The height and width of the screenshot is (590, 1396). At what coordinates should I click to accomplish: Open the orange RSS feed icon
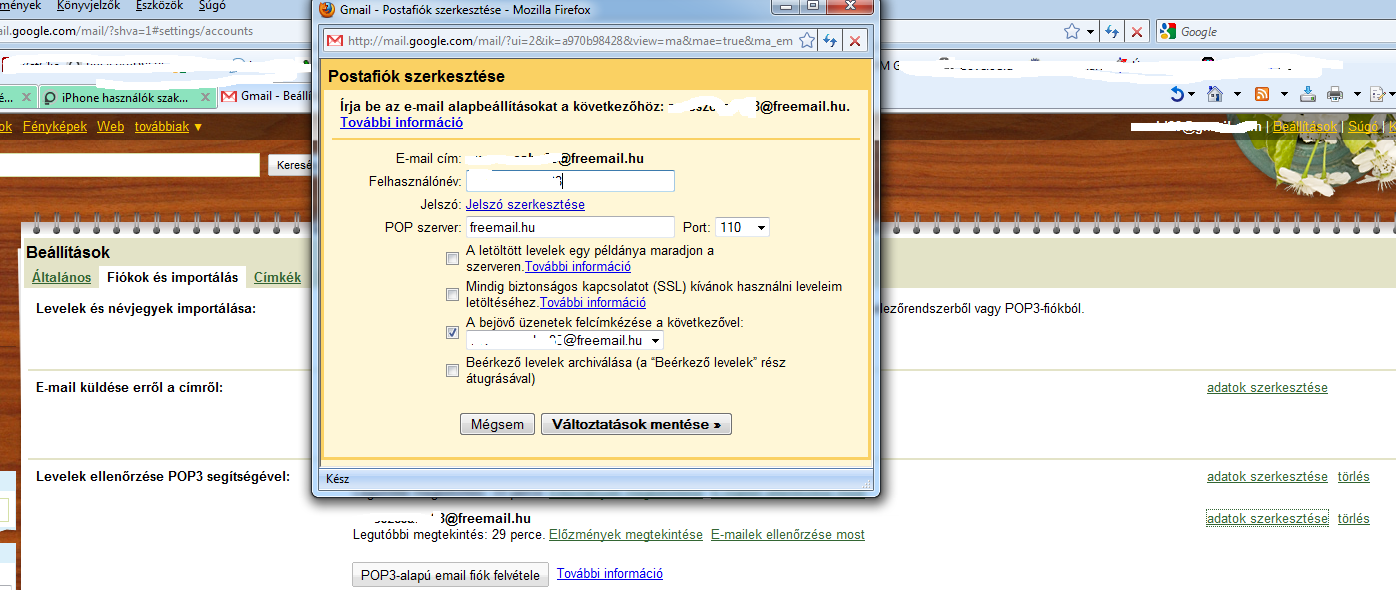[1262, 94]
